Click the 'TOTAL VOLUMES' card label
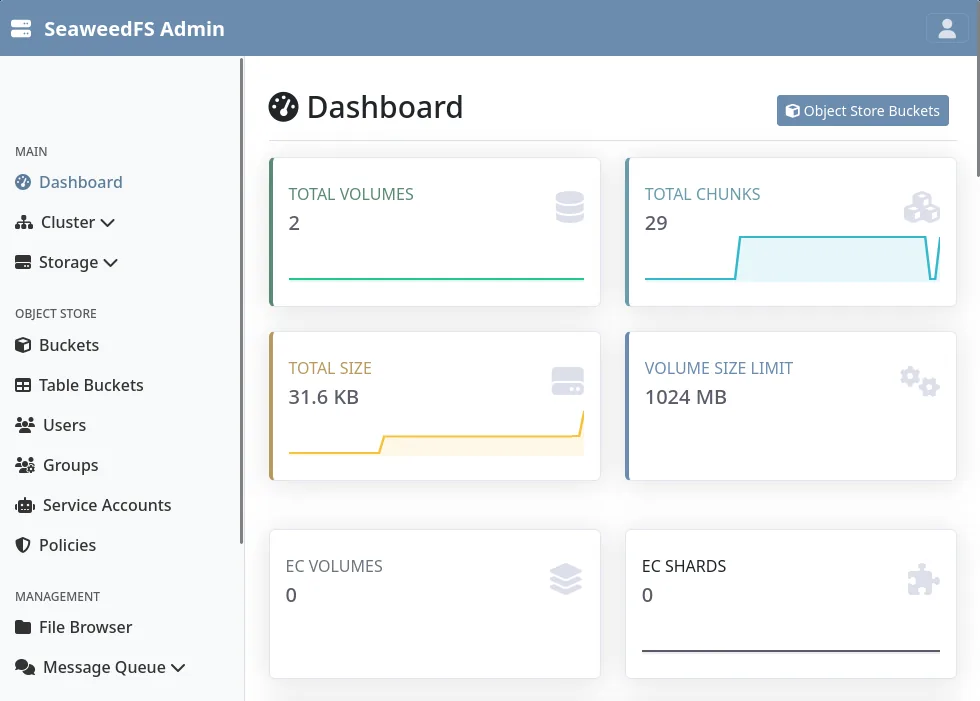 click(x=351, y=194)
